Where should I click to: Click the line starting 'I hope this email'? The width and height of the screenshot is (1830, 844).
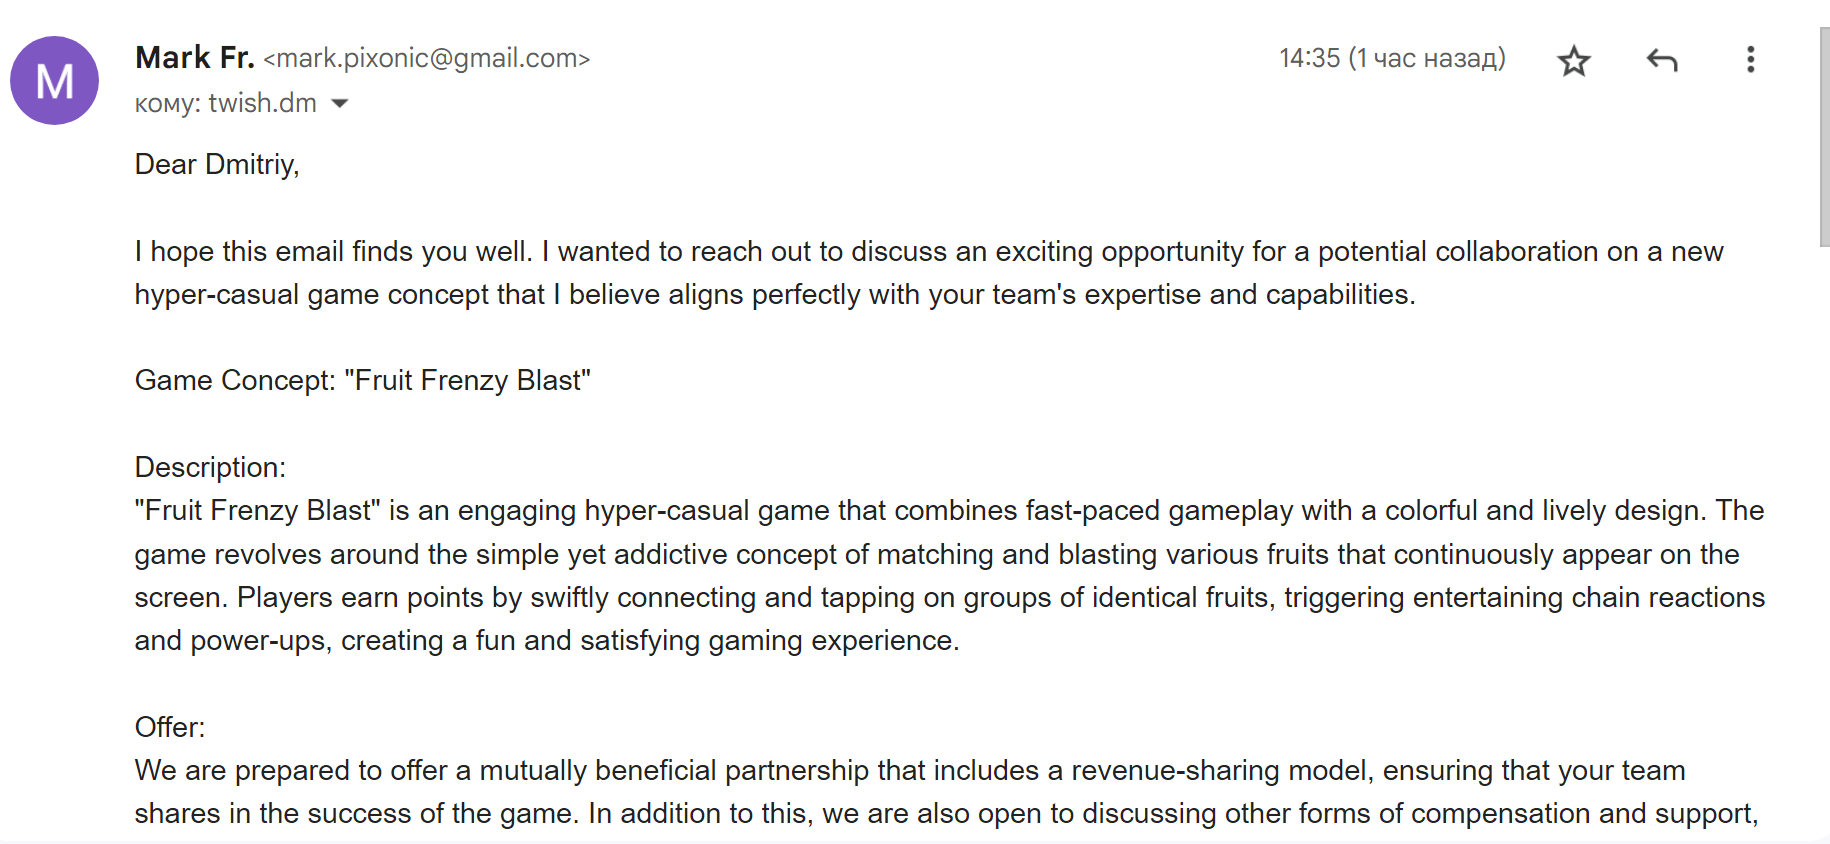tap(929, 251)
